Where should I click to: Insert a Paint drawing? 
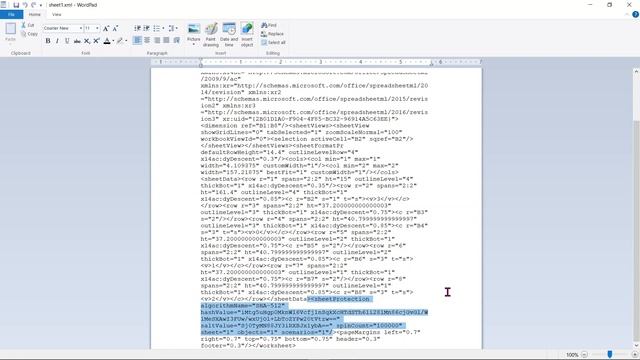click(211, 35)
